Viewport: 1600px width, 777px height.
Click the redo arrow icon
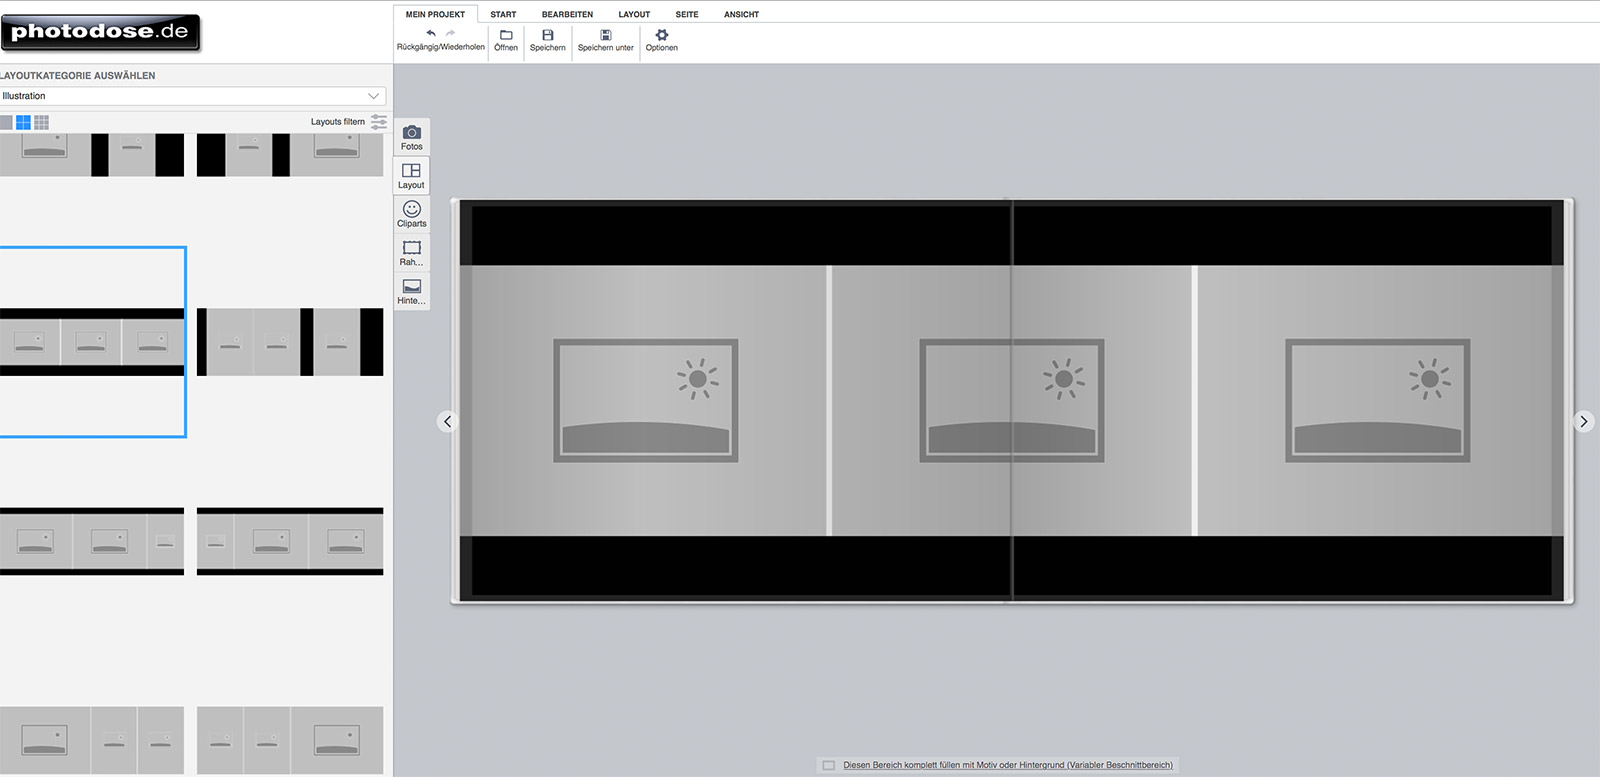(450, 33)
